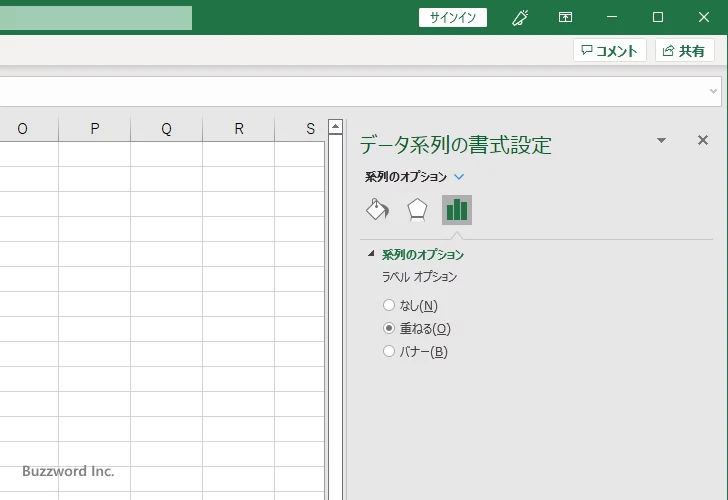The width and height of the screenshot is (728, 500).
Task: Select the バナー(B) label option
Action: (415, 352)
